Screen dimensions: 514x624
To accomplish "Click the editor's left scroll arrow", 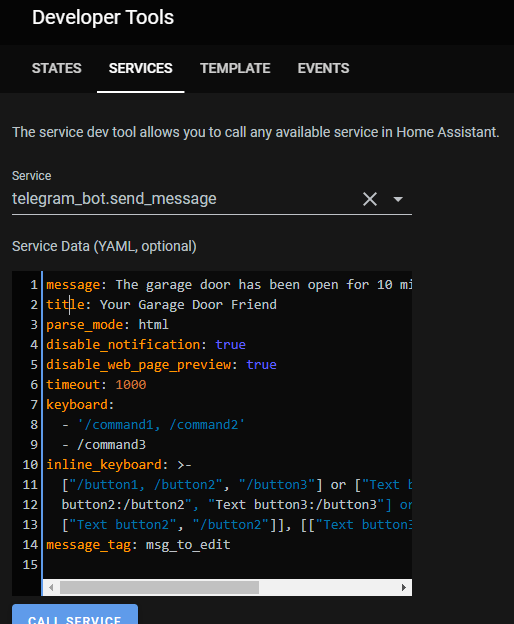I will pyautogui.click(x=51, y=587).
